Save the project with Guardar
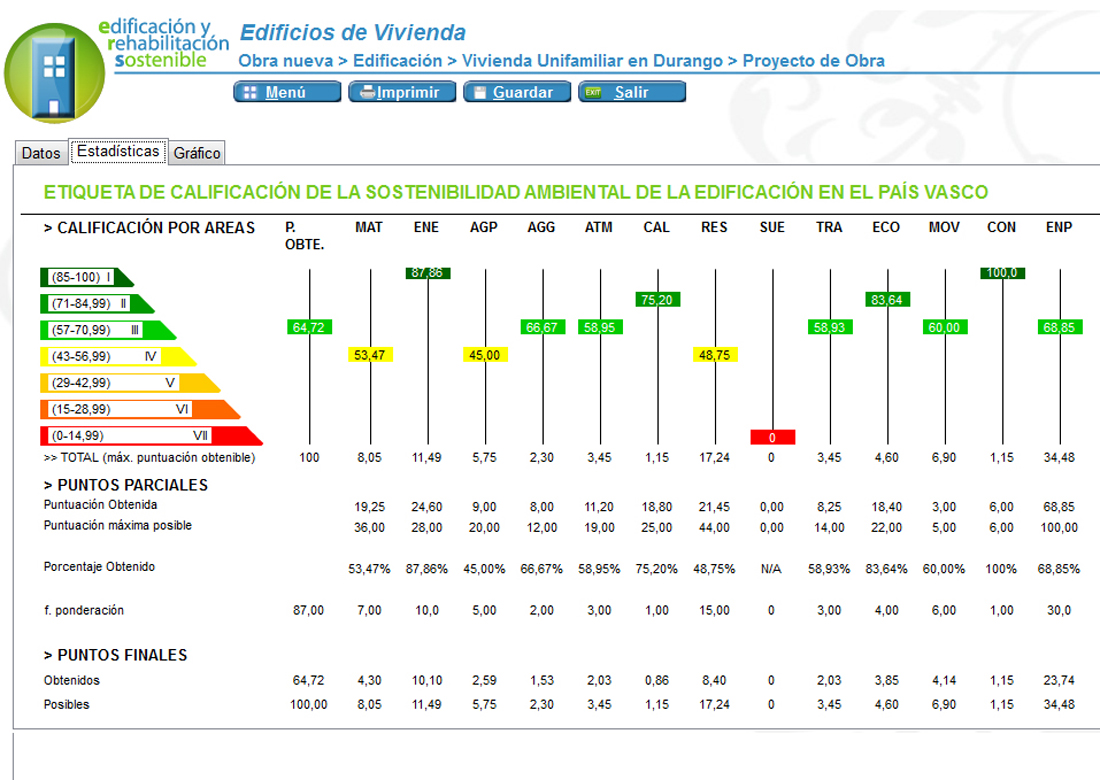The height and width of the screenshot is (780, 1100). [x=517, y=92]
